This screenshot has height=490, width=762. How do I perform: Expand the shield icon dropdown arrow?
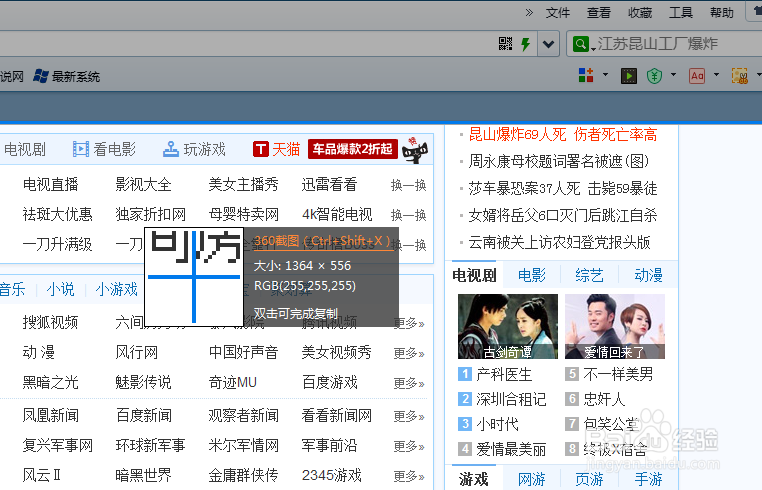(673, 75)
